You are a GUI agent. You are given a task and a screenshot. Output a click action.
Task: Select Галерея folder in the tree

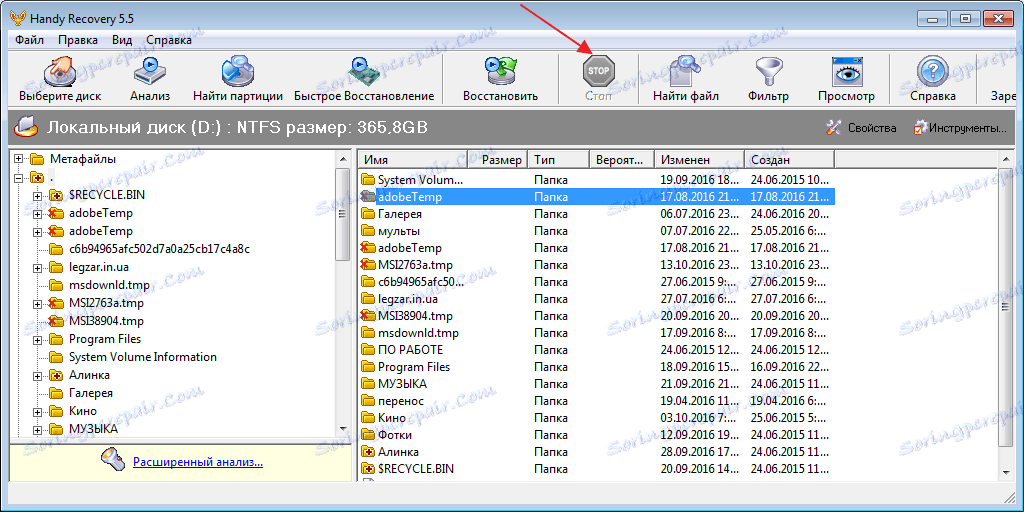coord(91,393)
